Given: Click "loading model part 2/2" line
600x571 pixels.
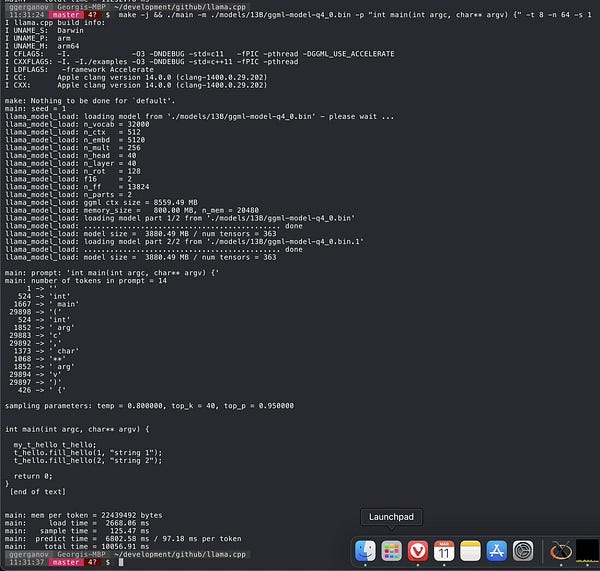Looking at the screenshot, I should coord(184,241).
